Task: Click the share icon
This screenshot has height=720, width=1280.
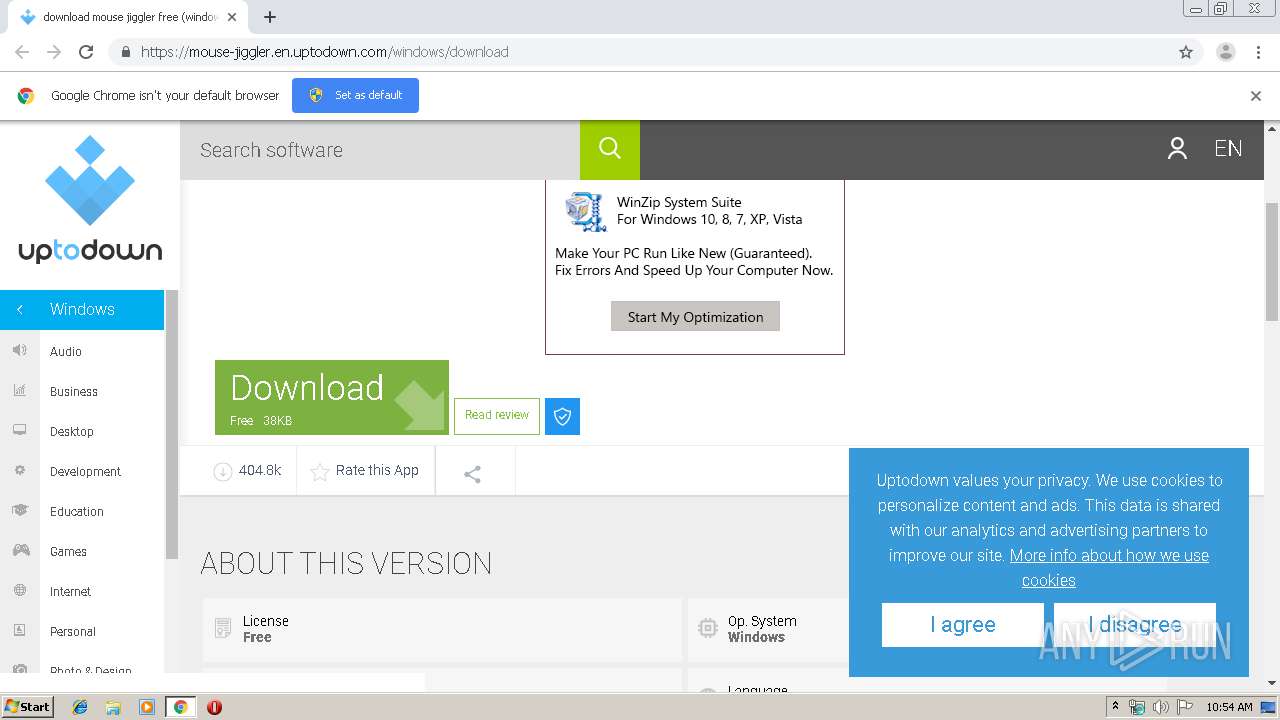Action: [x=473, y=474]
